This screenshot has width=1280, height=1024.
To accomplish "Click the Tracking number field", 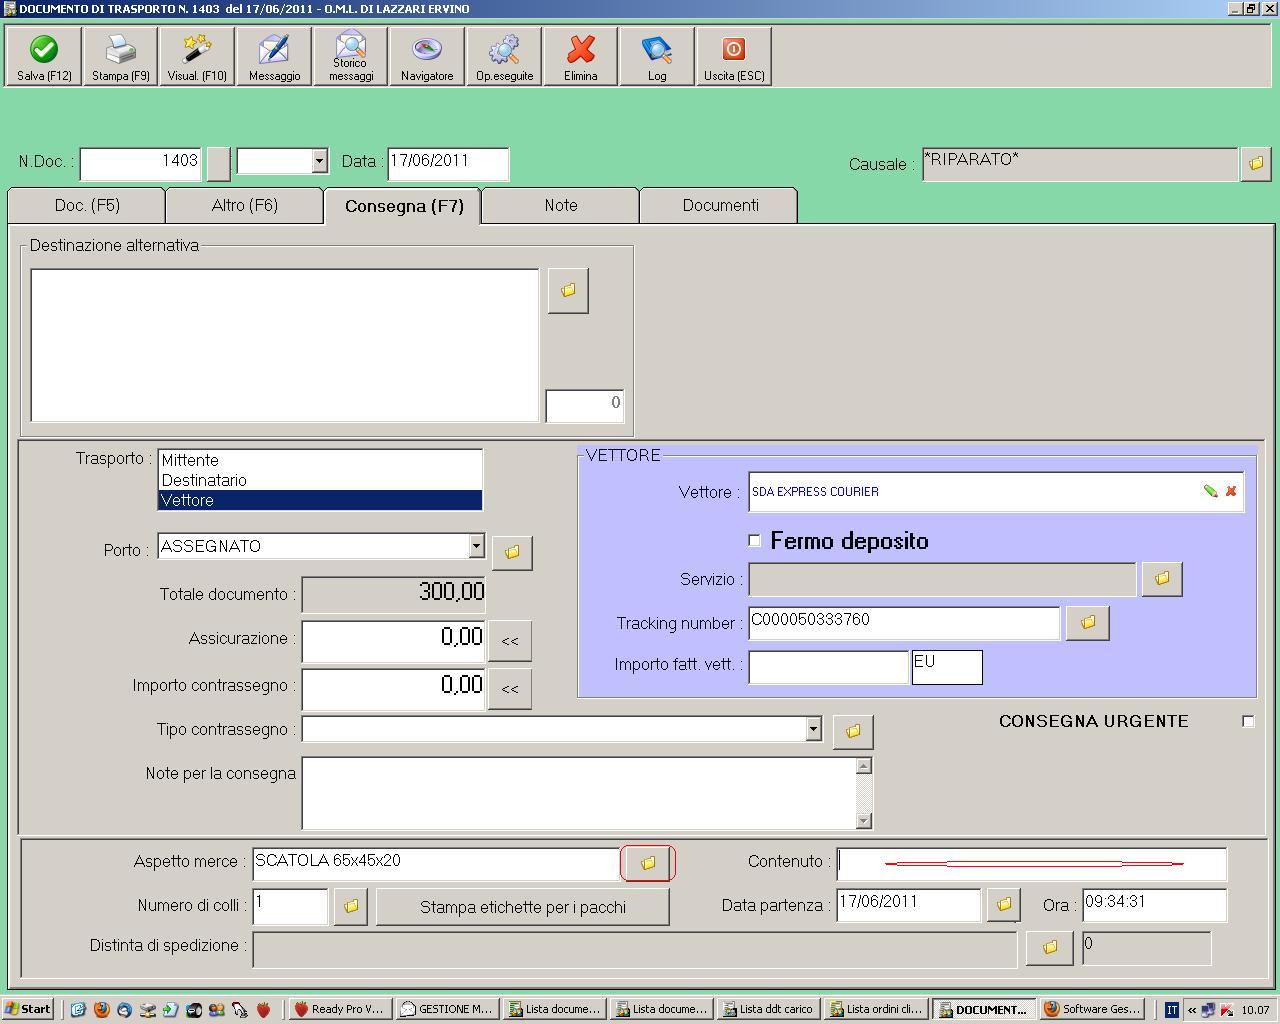I will [903, 622].
